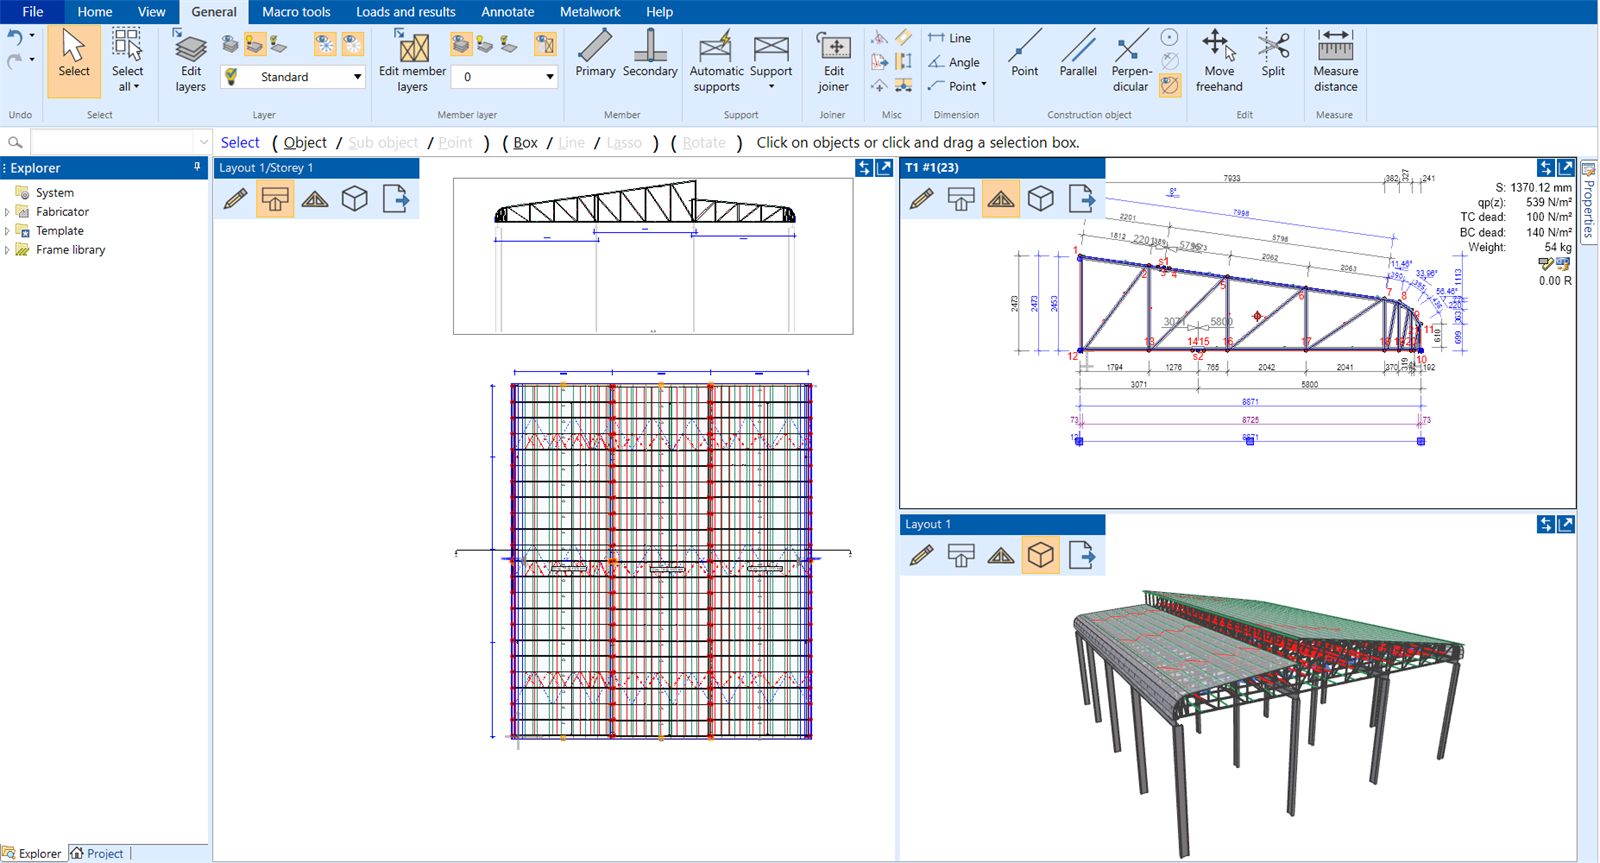1600x863 pixels.
Task: Add a Point construction object
Action: [1025, 55]
